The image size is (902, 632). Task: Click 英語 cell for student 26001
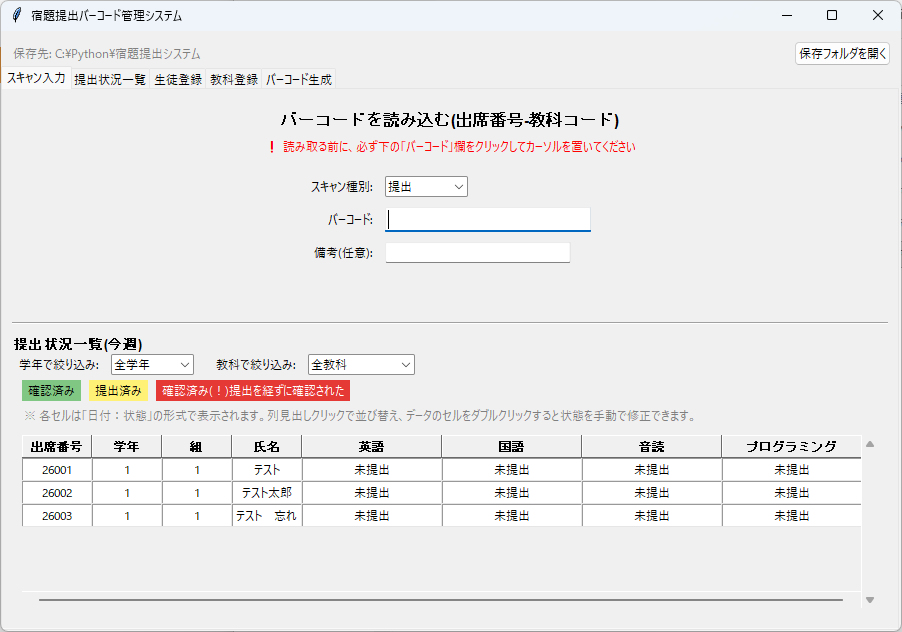click(372, 470)
